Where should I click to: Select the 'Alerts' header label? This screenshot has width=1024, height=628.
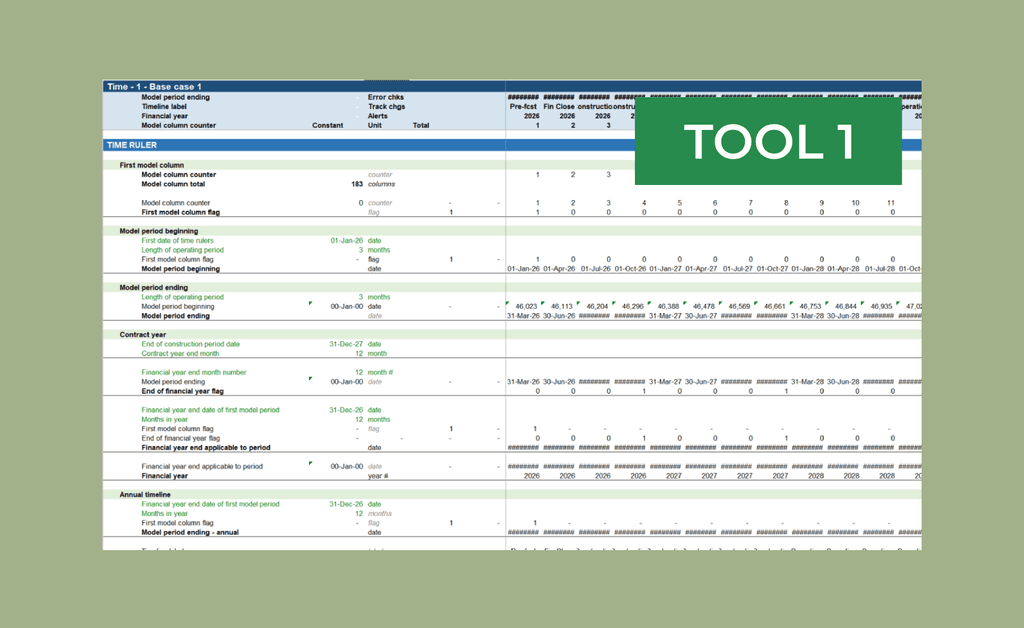point(377,116)
